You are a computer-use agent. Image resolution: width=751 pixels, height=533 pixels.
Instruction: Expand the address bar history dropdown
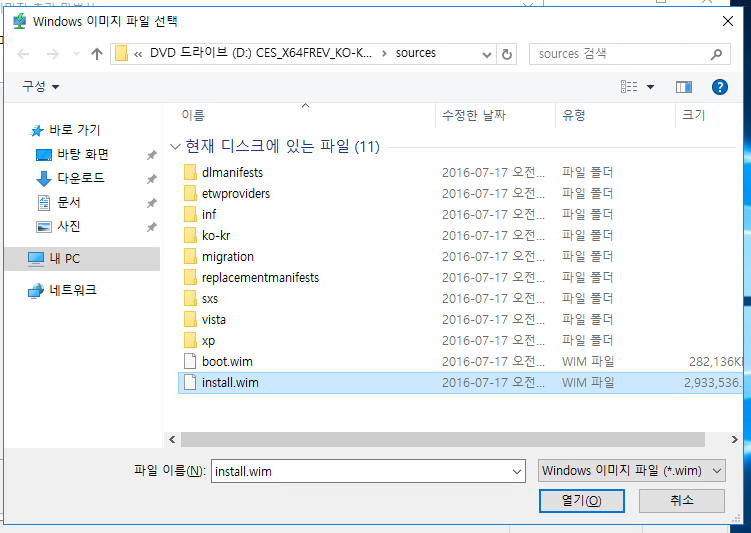(x=487, y=54)
